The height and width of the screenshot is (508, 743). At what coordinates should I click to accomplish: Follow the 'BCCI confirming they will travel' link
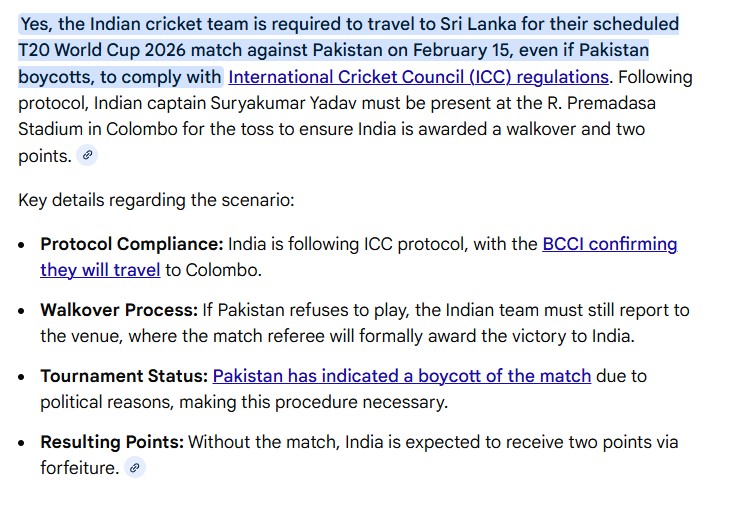[x=609, y=244]
